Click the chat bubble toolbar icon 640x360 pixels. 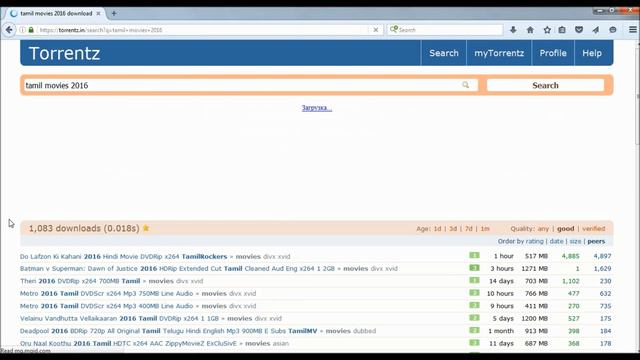[613, 30]
